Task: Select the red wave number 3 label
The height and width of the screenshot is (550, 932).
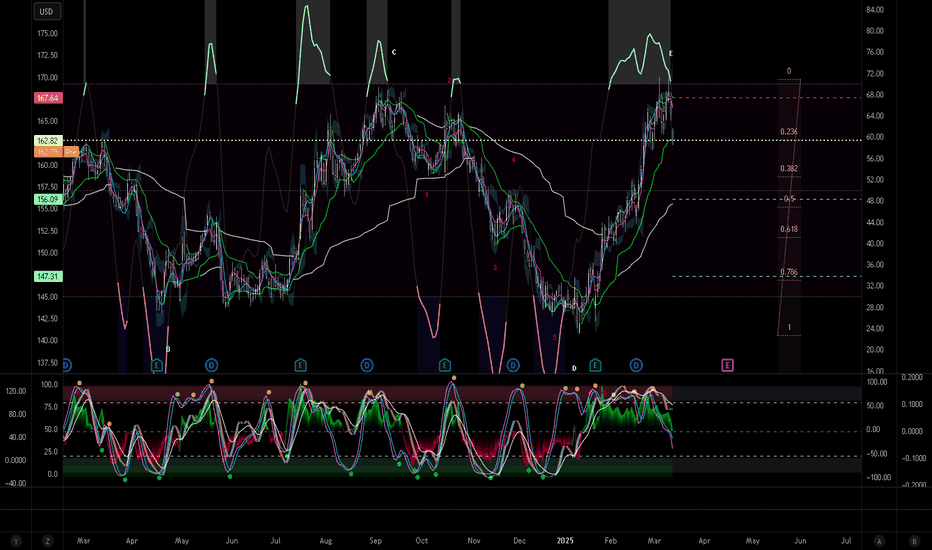Action: (x=495, y=268)
